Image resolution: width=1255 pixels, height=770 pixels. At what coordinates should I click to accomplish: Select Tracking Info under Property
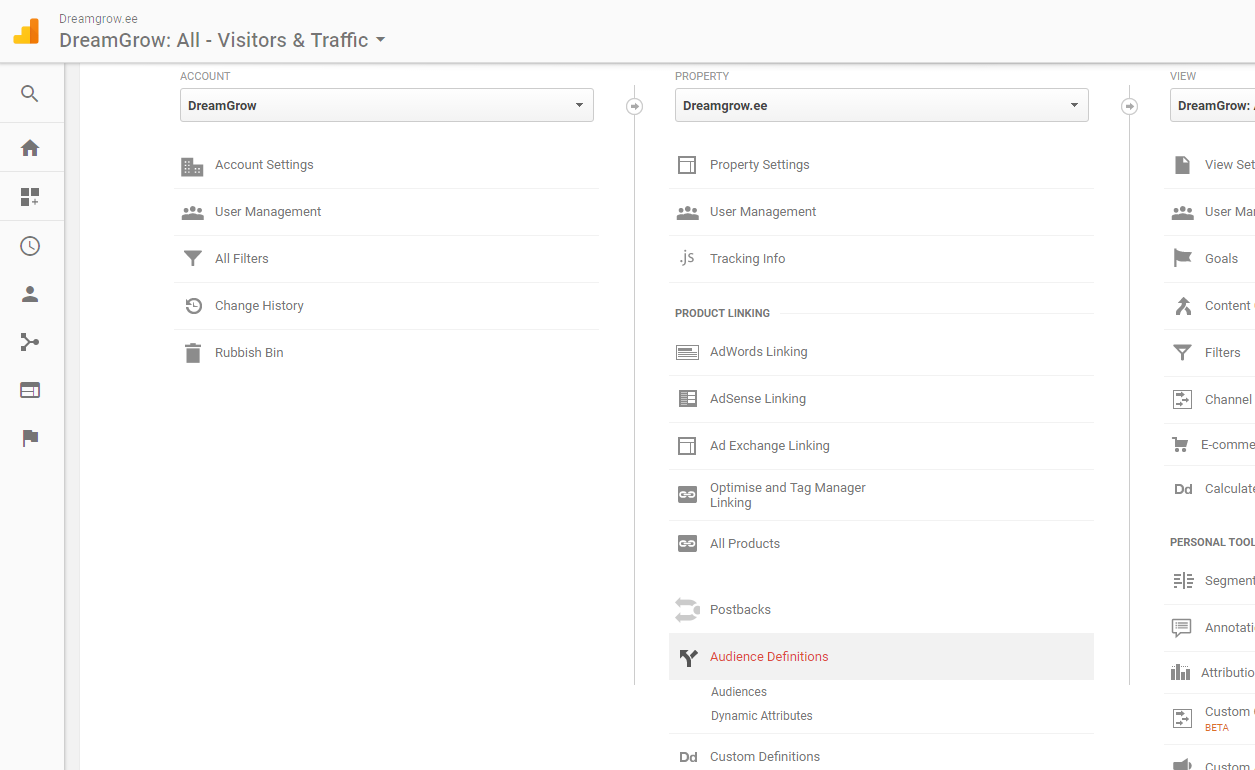[x=747, y=259]
